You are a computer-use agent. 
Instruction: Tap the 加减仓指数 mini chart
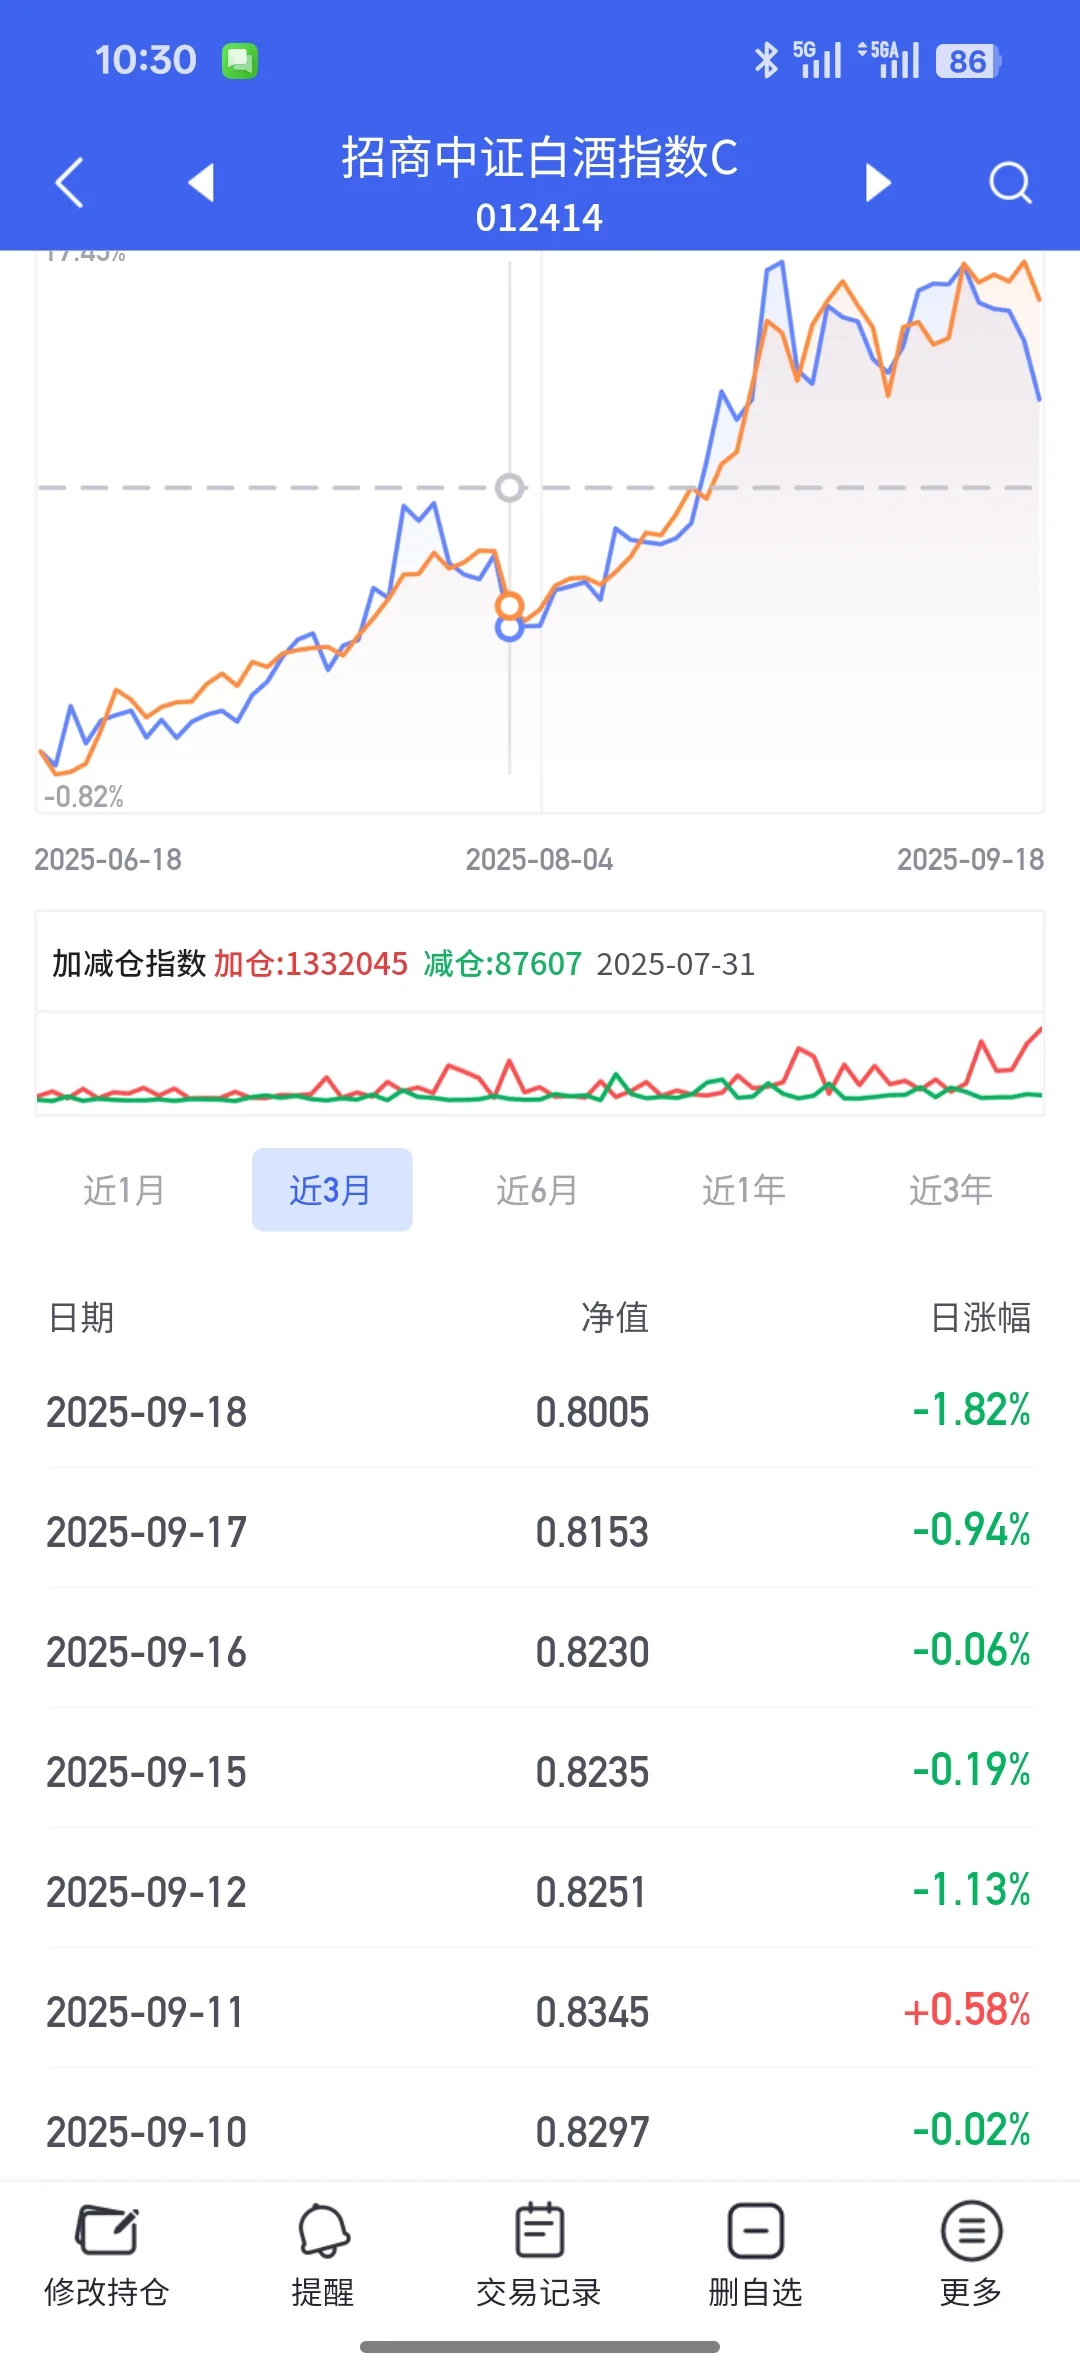pos(540,1065)
